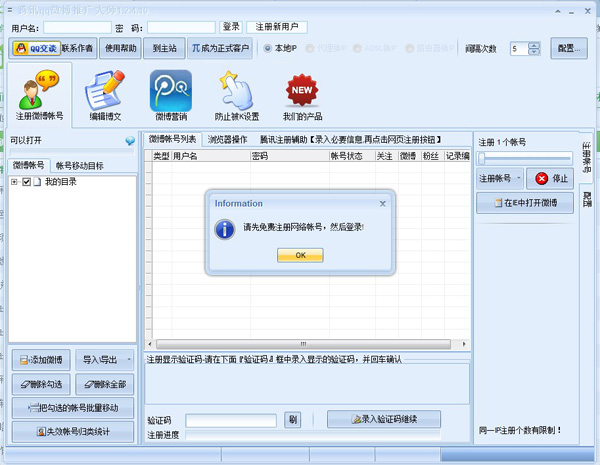Click 联系作者 button
600x465 pixels.
78,48
